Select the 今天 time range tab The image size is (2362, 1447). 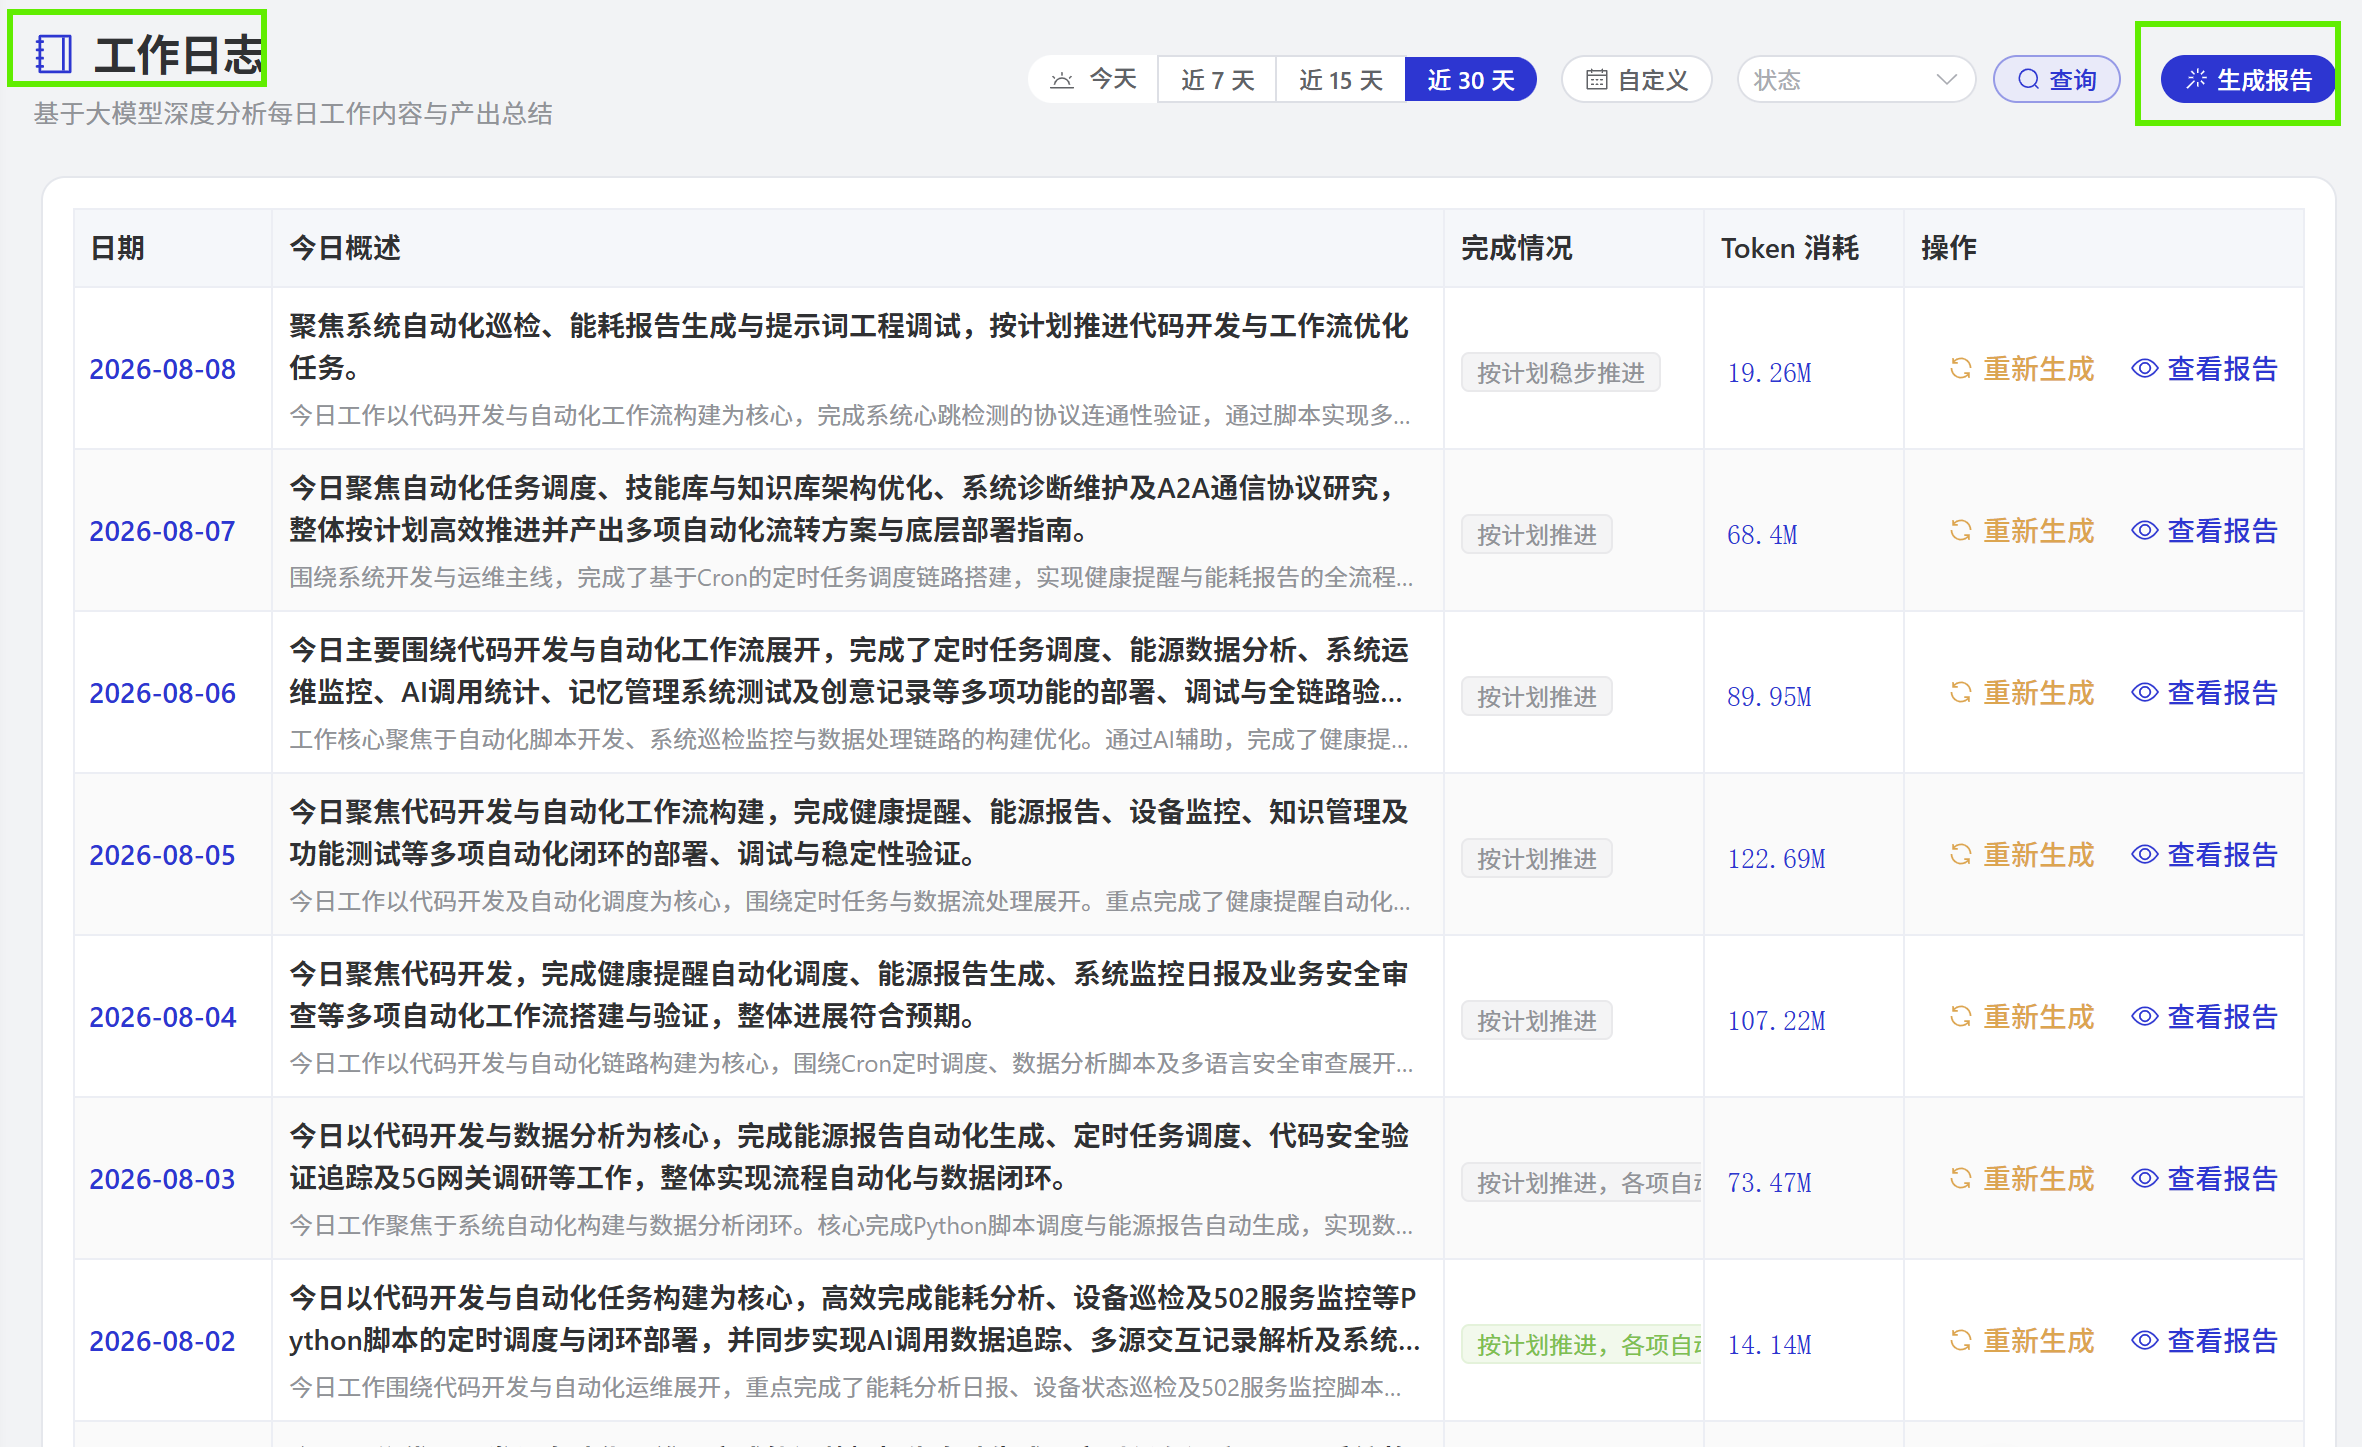[1093, 80]
